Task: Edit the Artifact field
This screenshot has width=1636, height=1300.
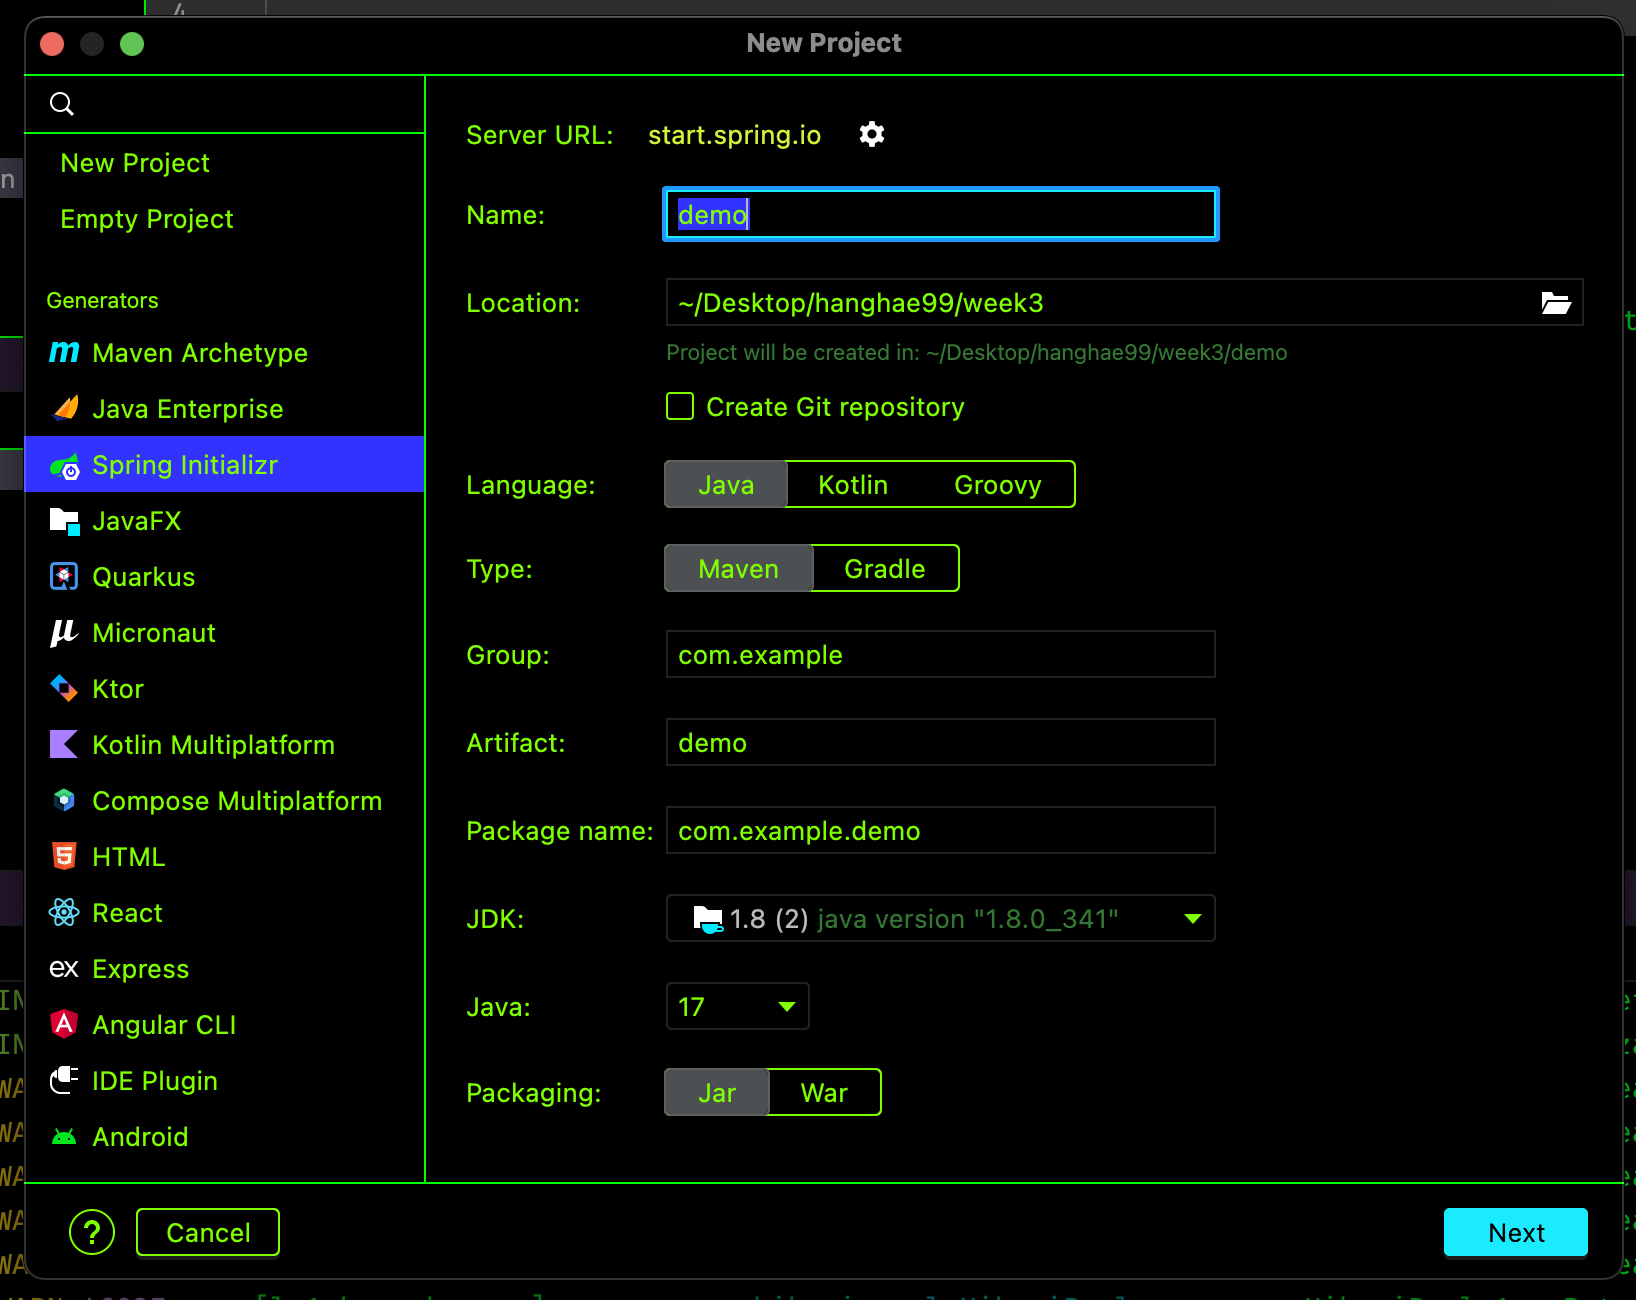Action: 940,742
